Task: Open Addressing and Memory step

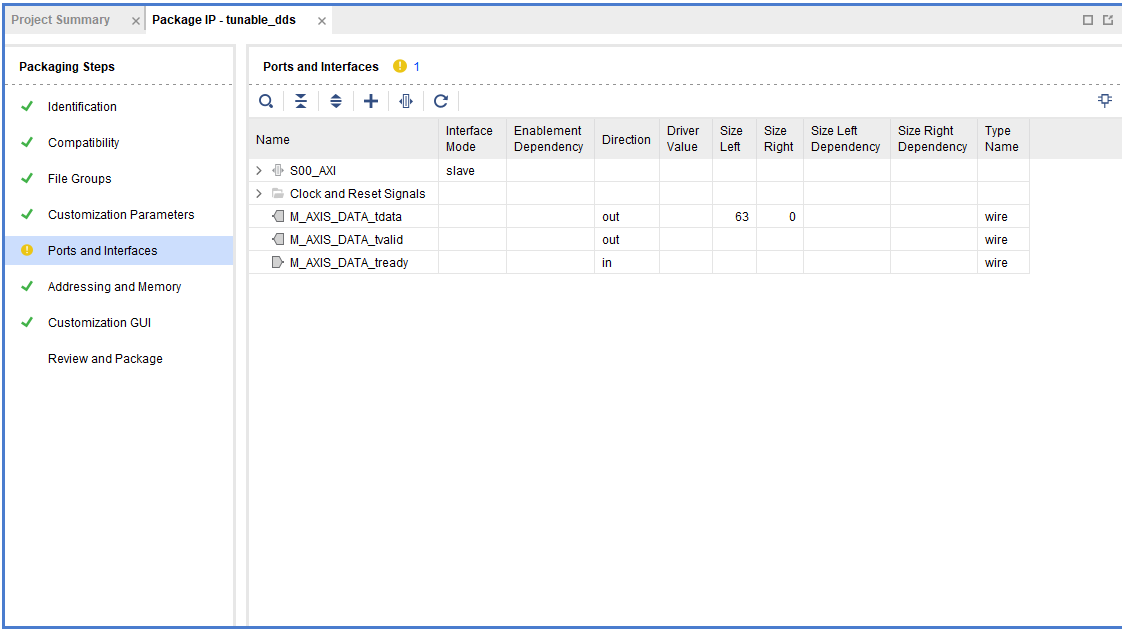Action: point(114,286)
